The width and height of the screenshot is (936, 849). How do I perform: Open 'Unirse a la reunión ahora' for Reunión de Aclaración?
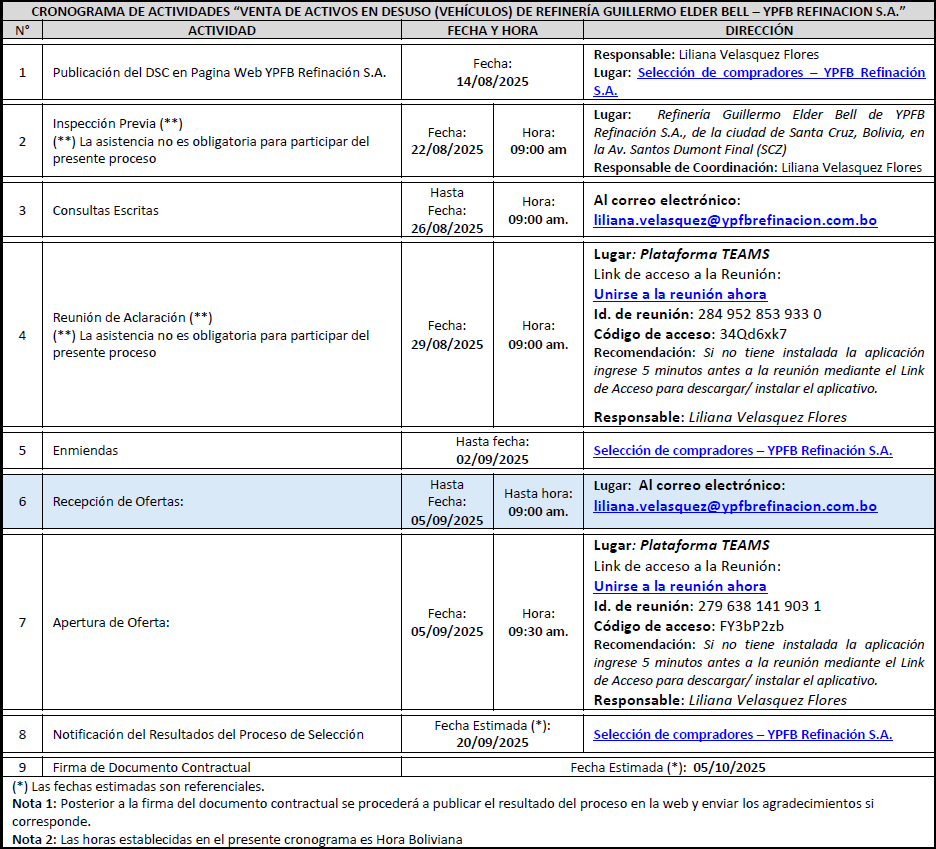680,294
